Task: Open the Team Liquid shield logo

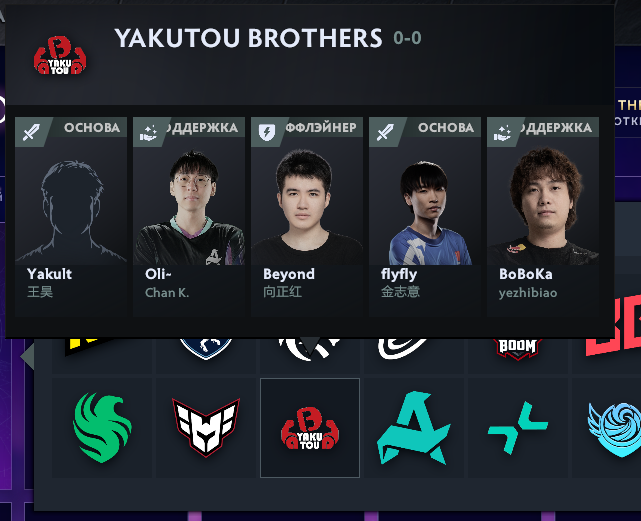Action: [206, 348]
